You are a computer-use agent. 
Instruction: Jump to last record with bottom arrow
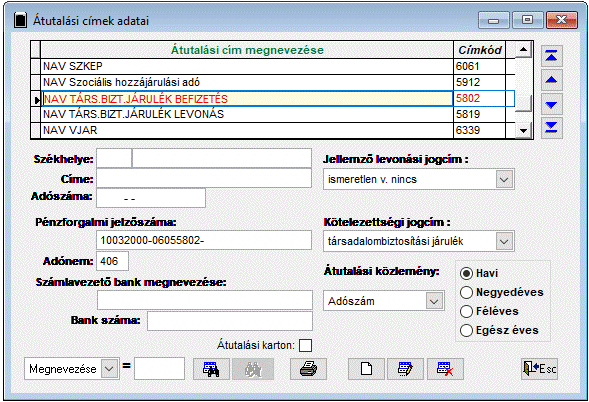(x=551, y=128)
